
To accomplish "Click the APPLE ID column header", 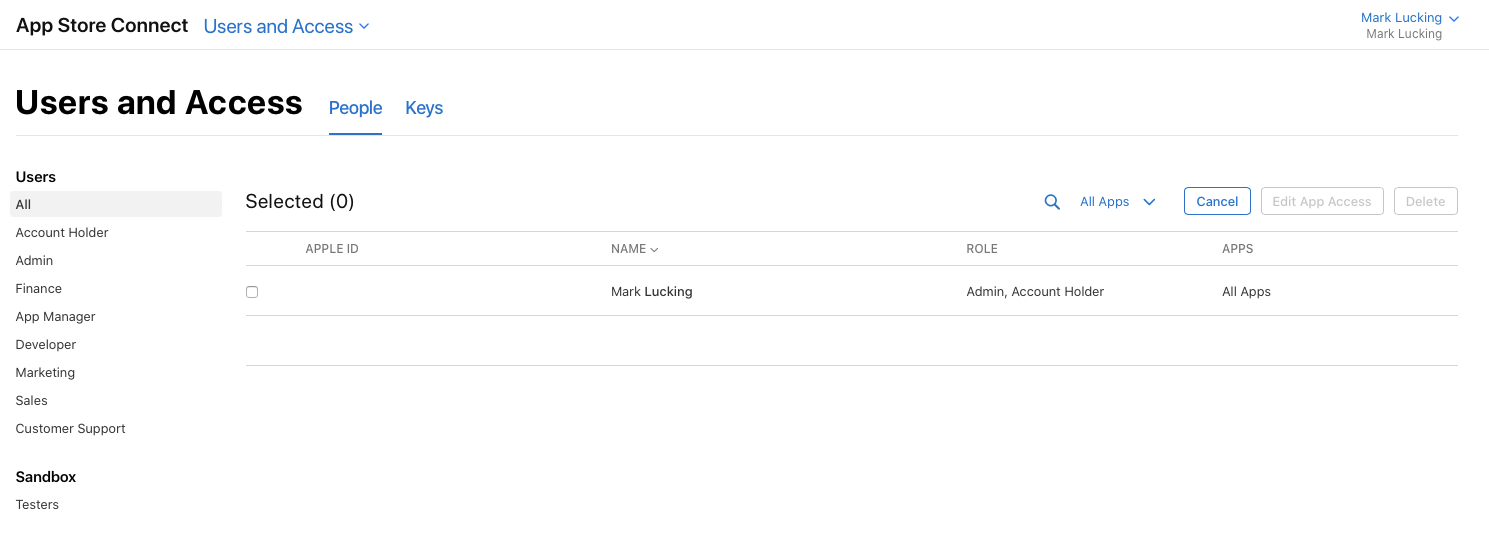I will (332, 249).
